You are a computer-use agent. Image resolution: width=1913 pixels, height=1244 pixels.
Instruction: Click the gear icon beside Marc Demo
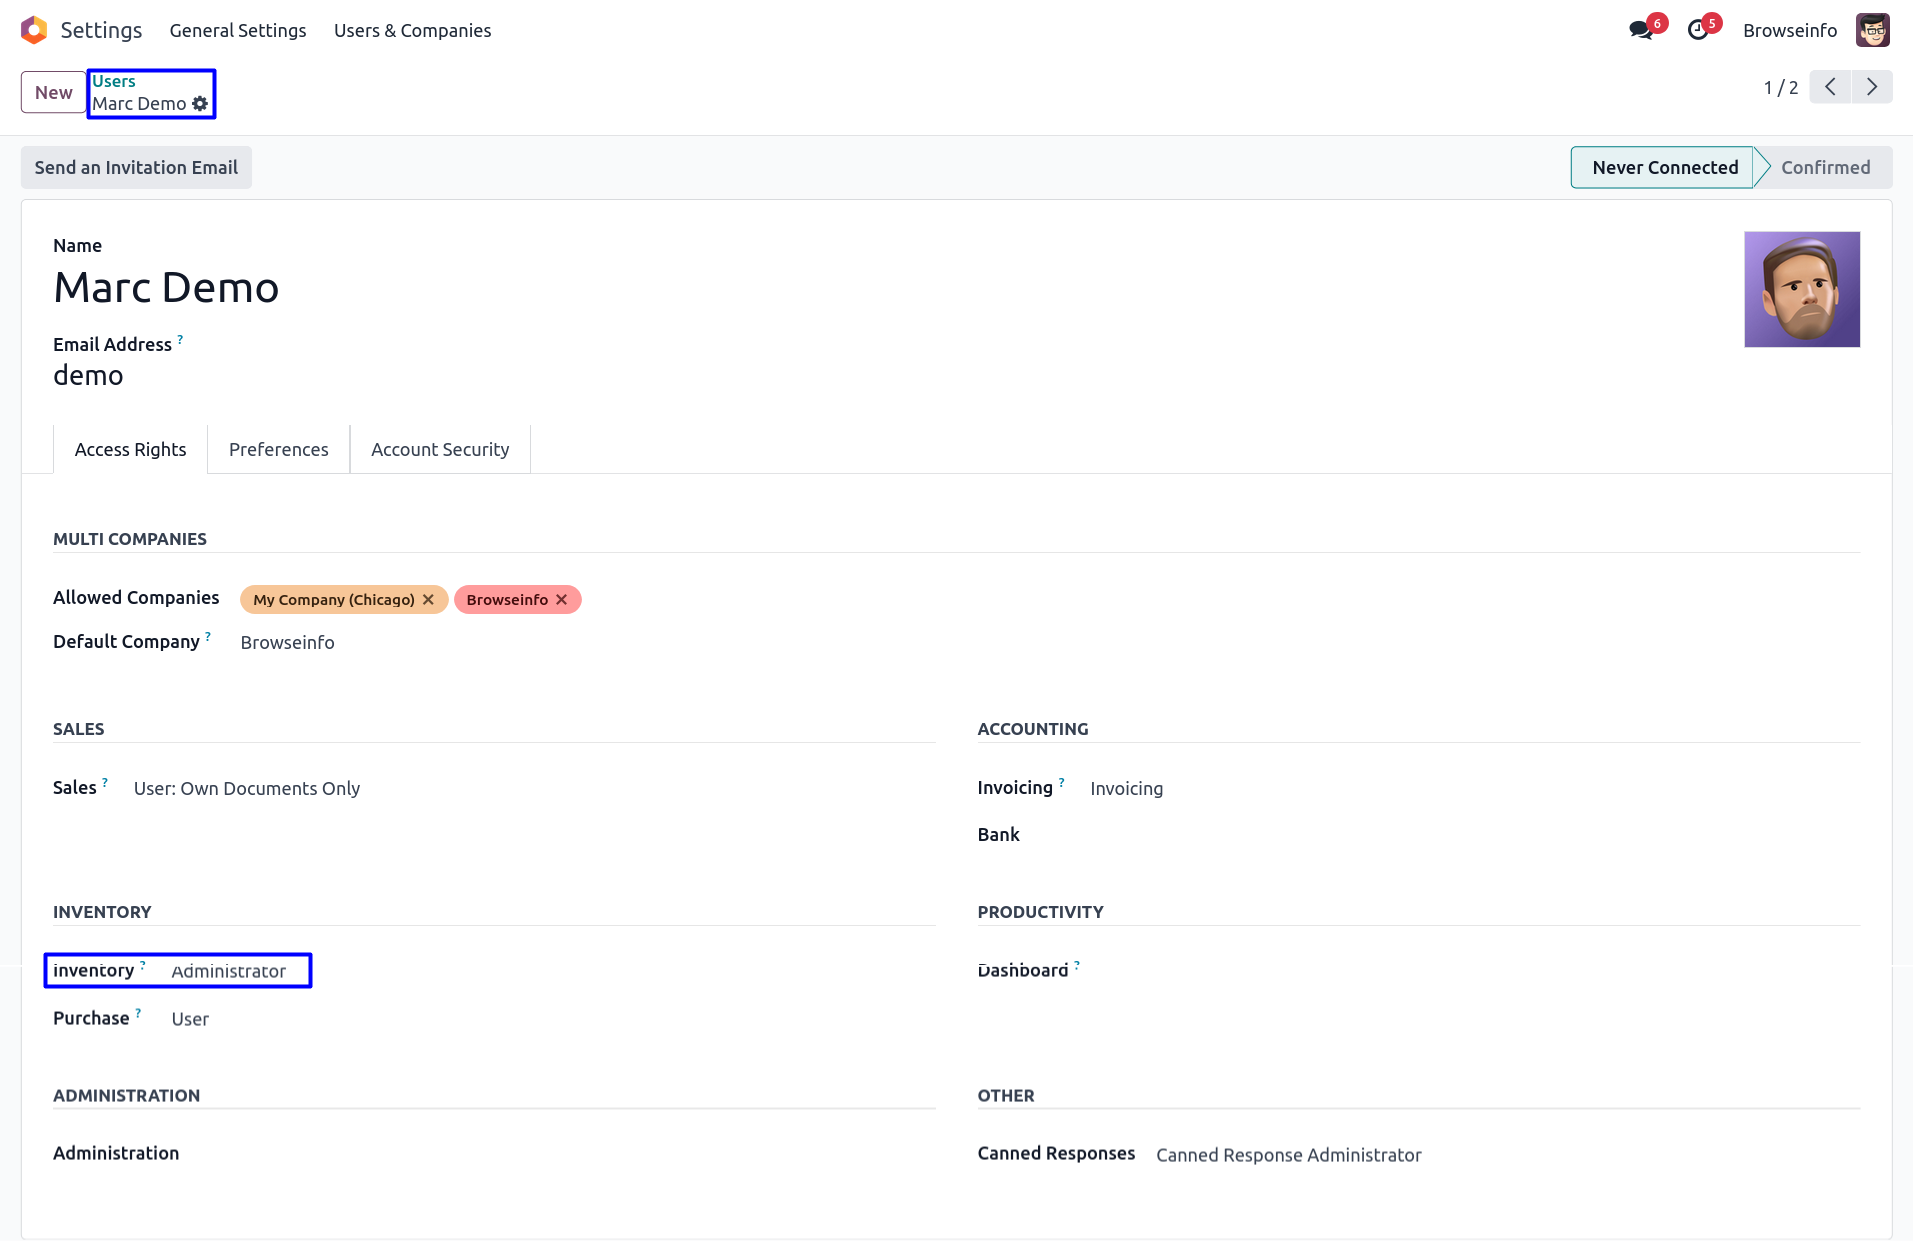(x=200, y=104)
